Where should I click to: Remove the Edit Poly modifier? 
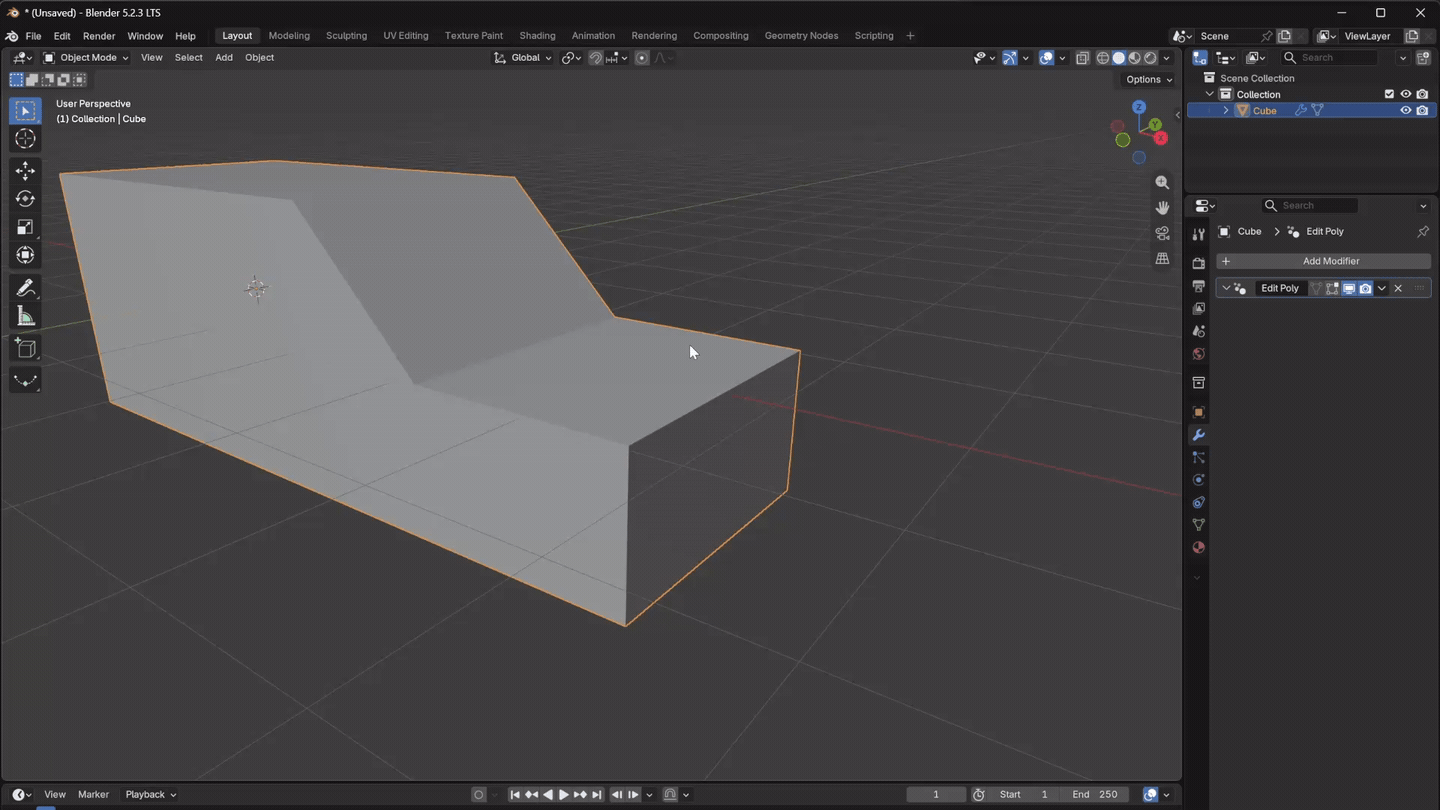pos(1398,288)
